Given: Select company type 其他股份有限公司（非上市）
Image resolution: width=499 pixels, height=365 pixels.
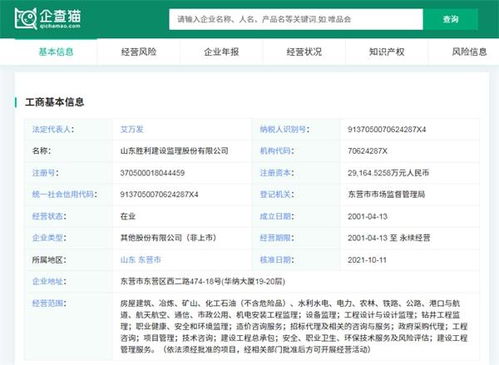Looking at the screenshot, I should [168, 238].
